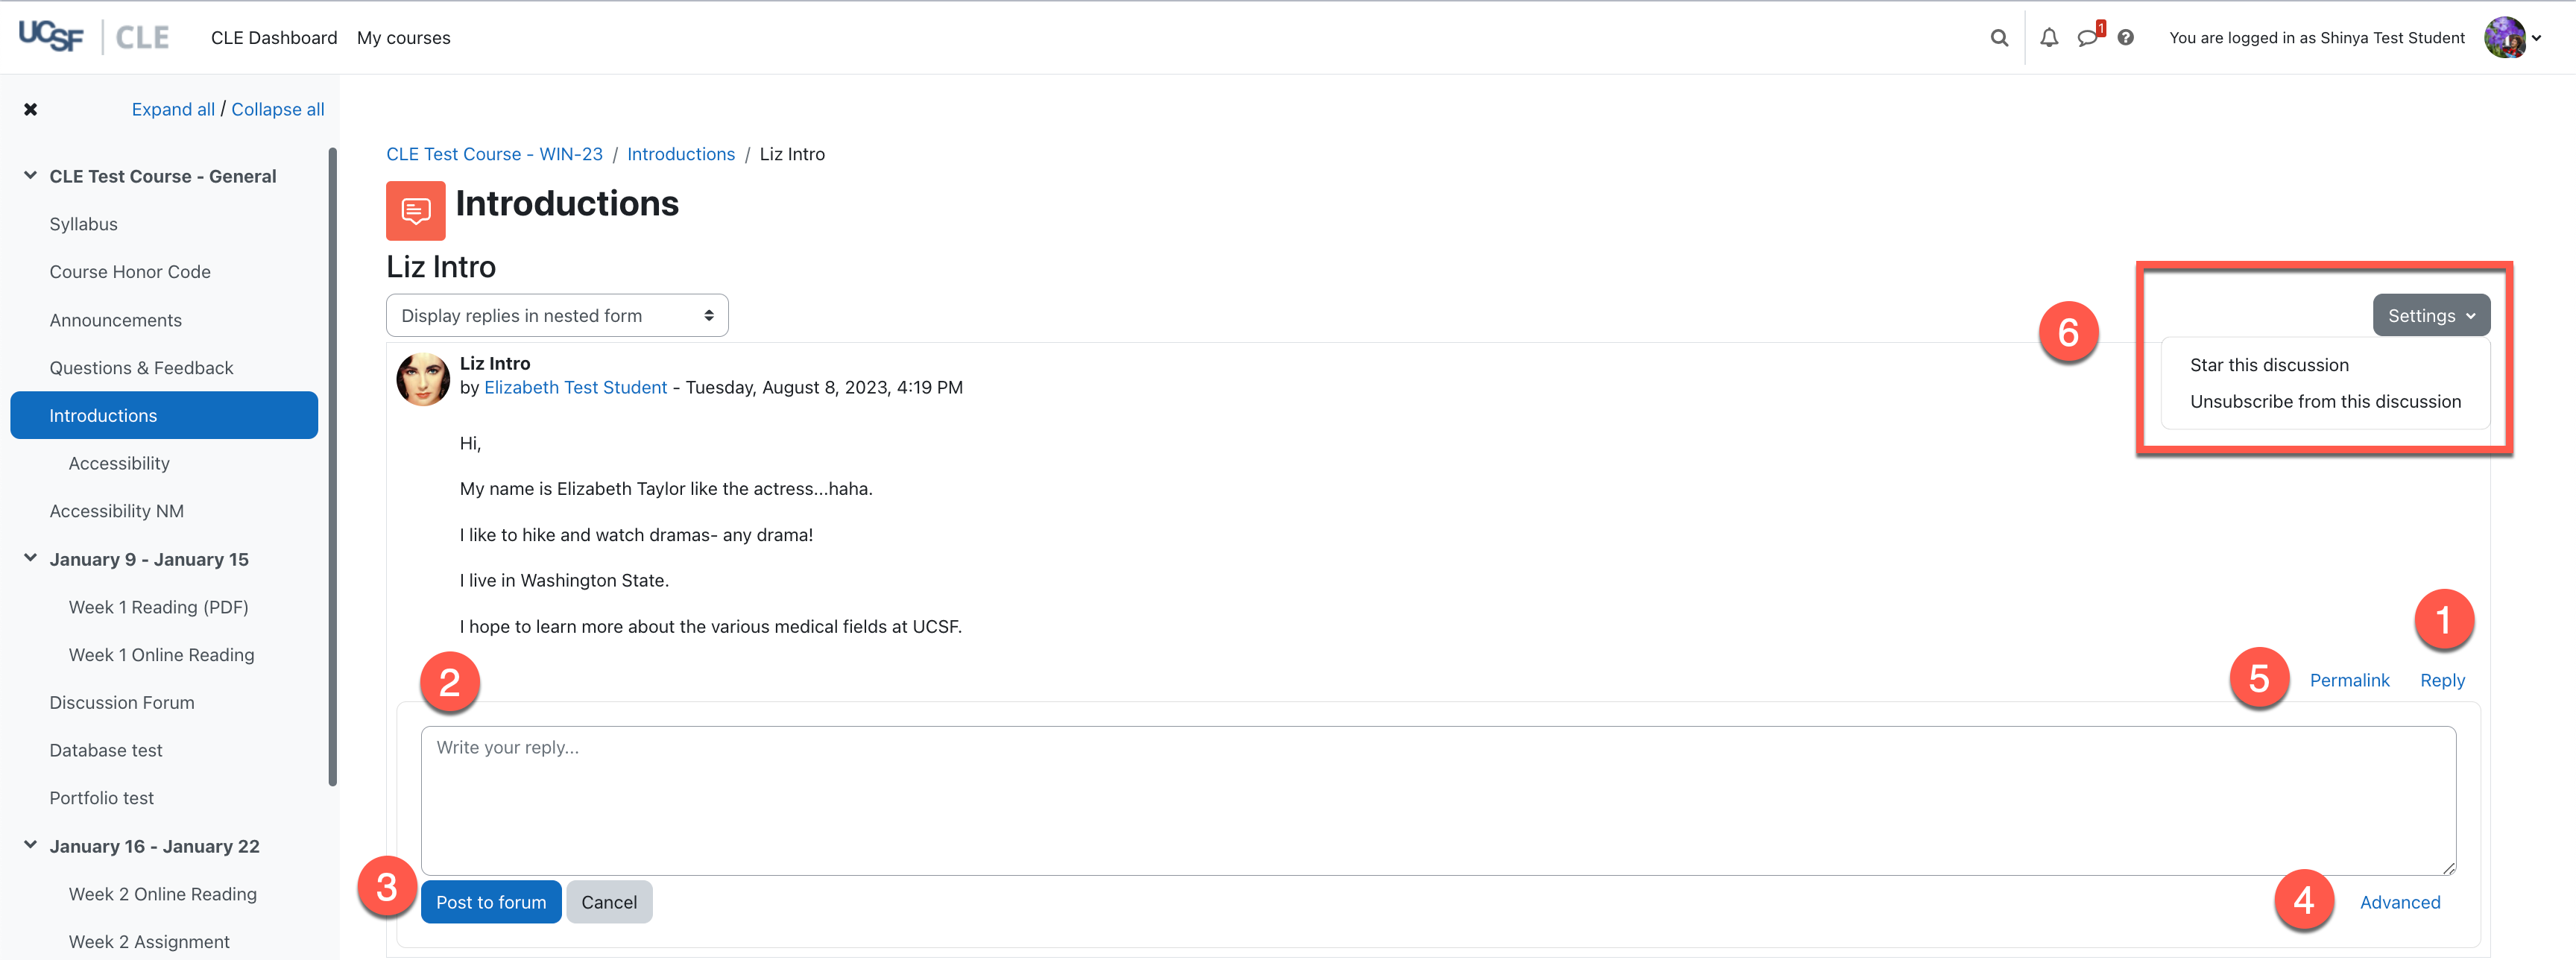
Task: Open the Advanced reply editor link
Action: [2399, 902]
